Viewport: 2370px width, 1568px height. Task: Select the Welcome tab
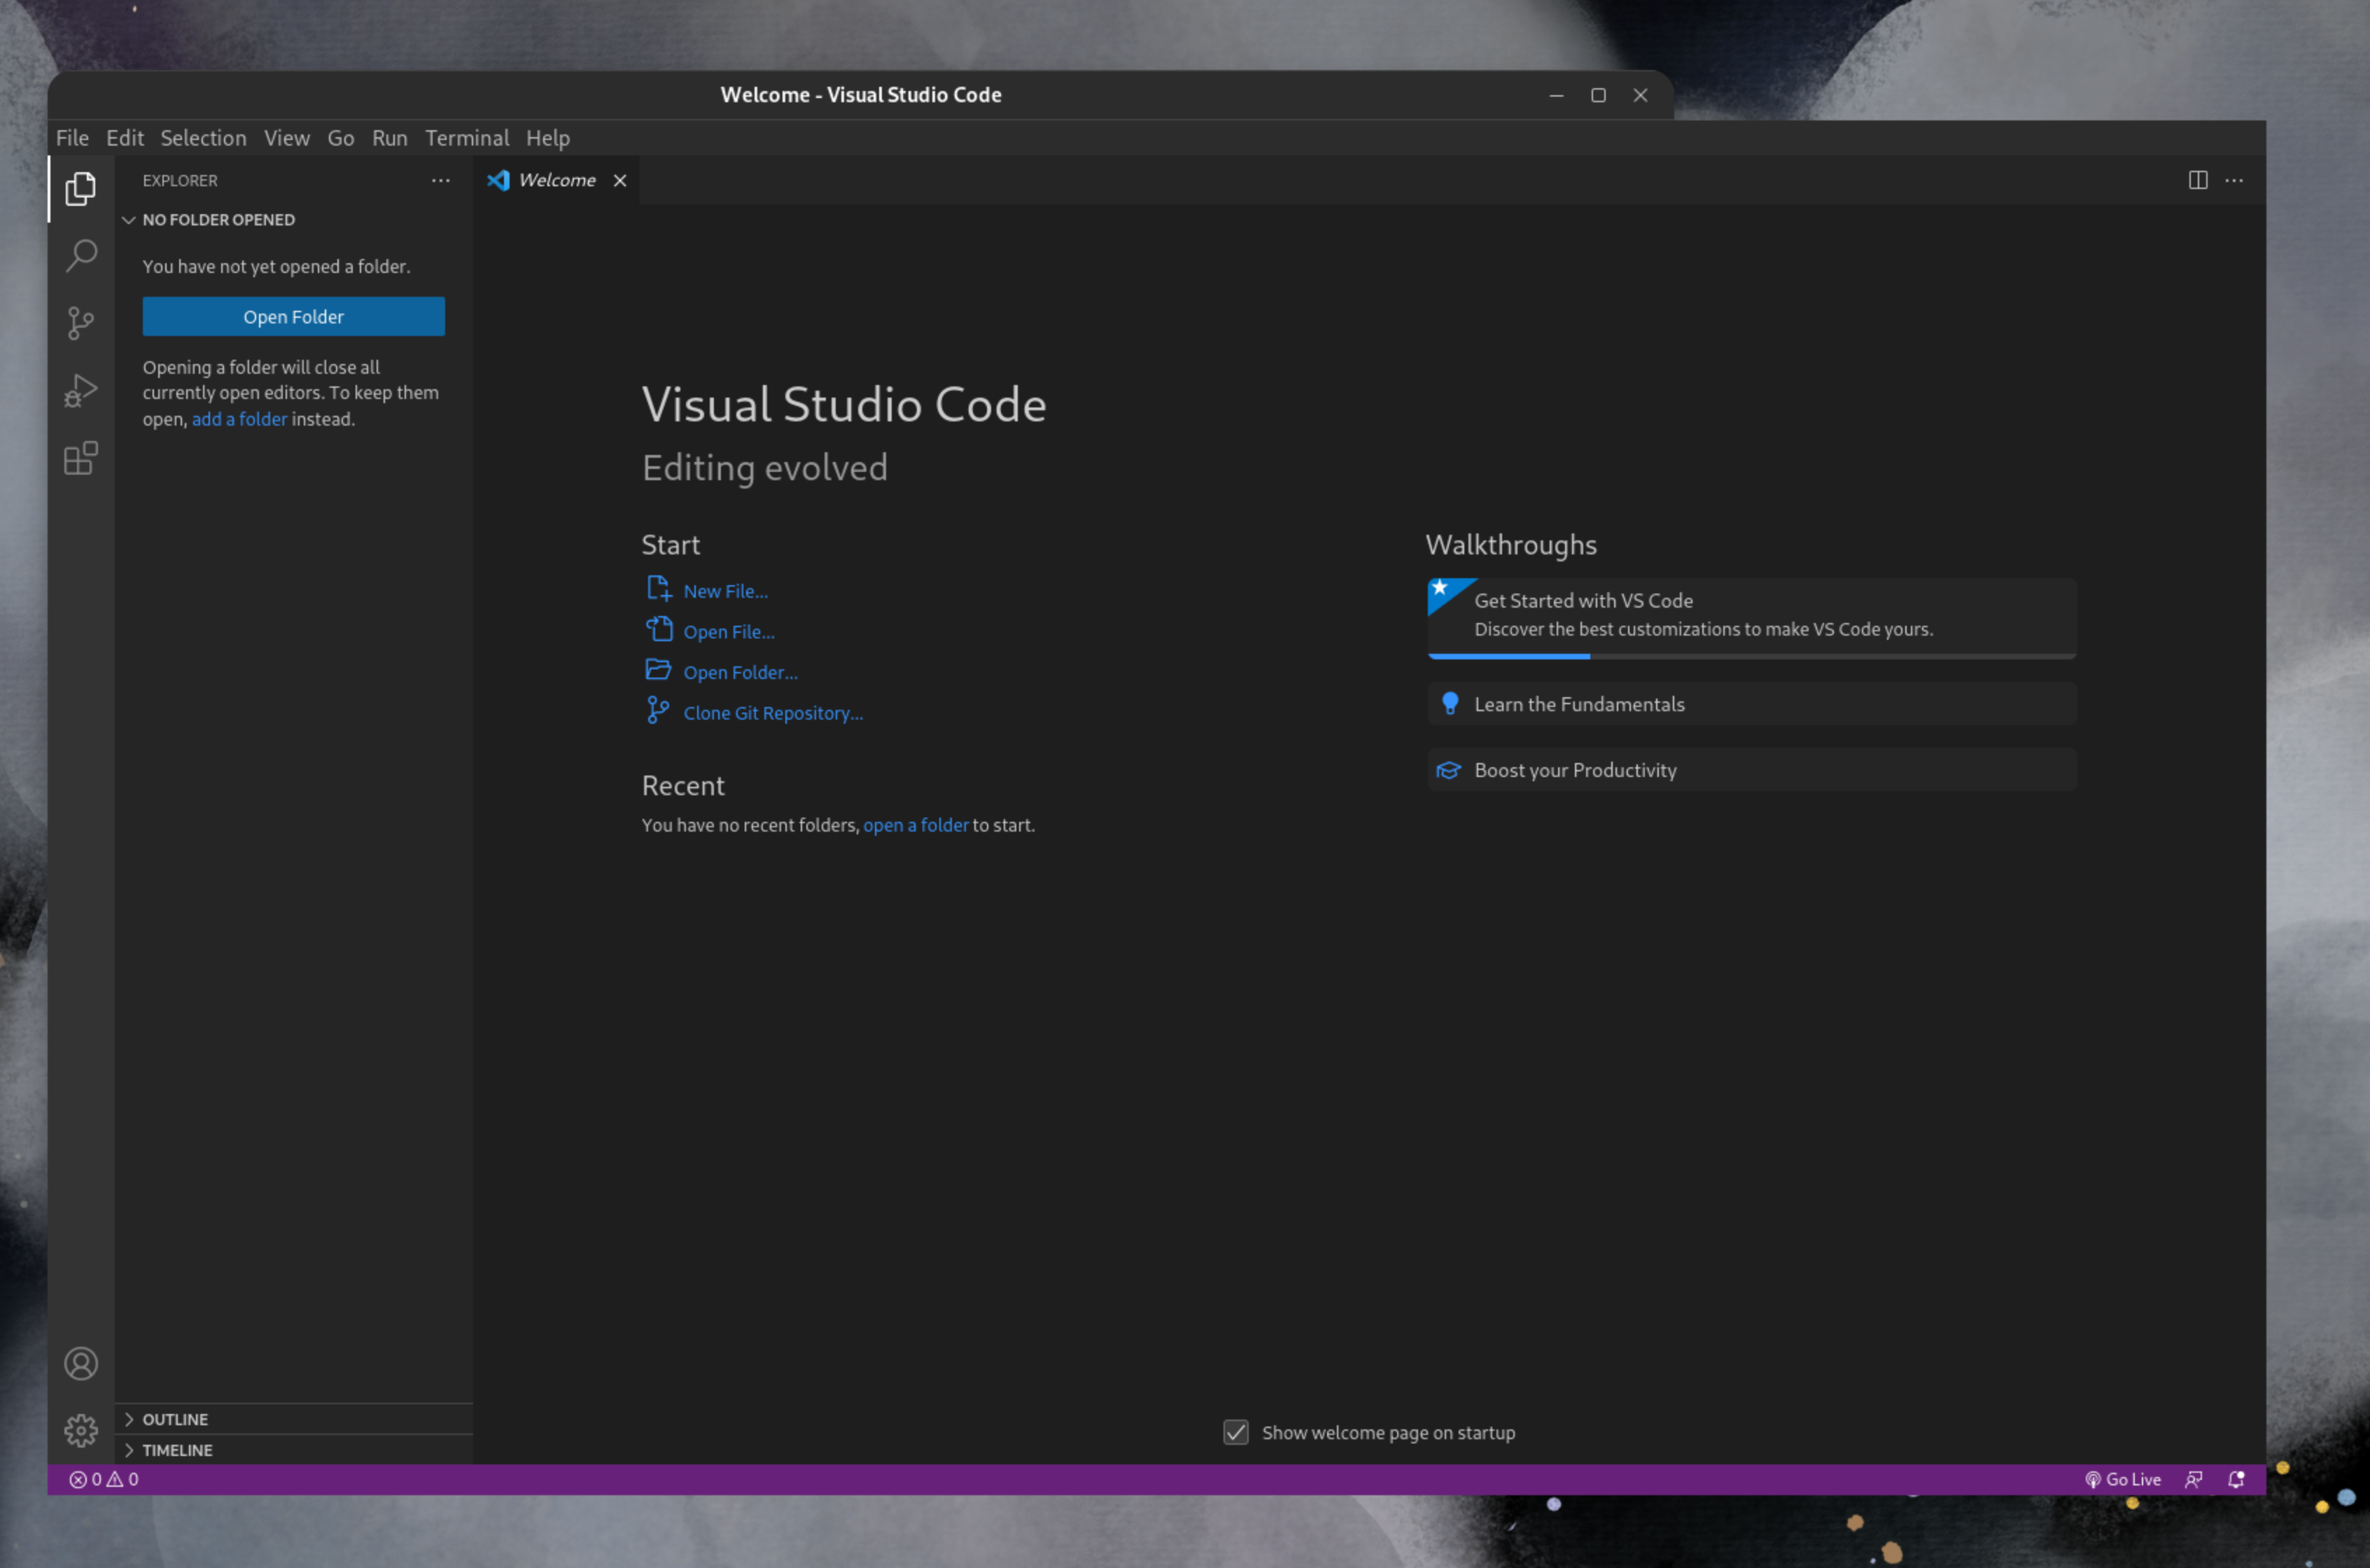click(555, 180)
